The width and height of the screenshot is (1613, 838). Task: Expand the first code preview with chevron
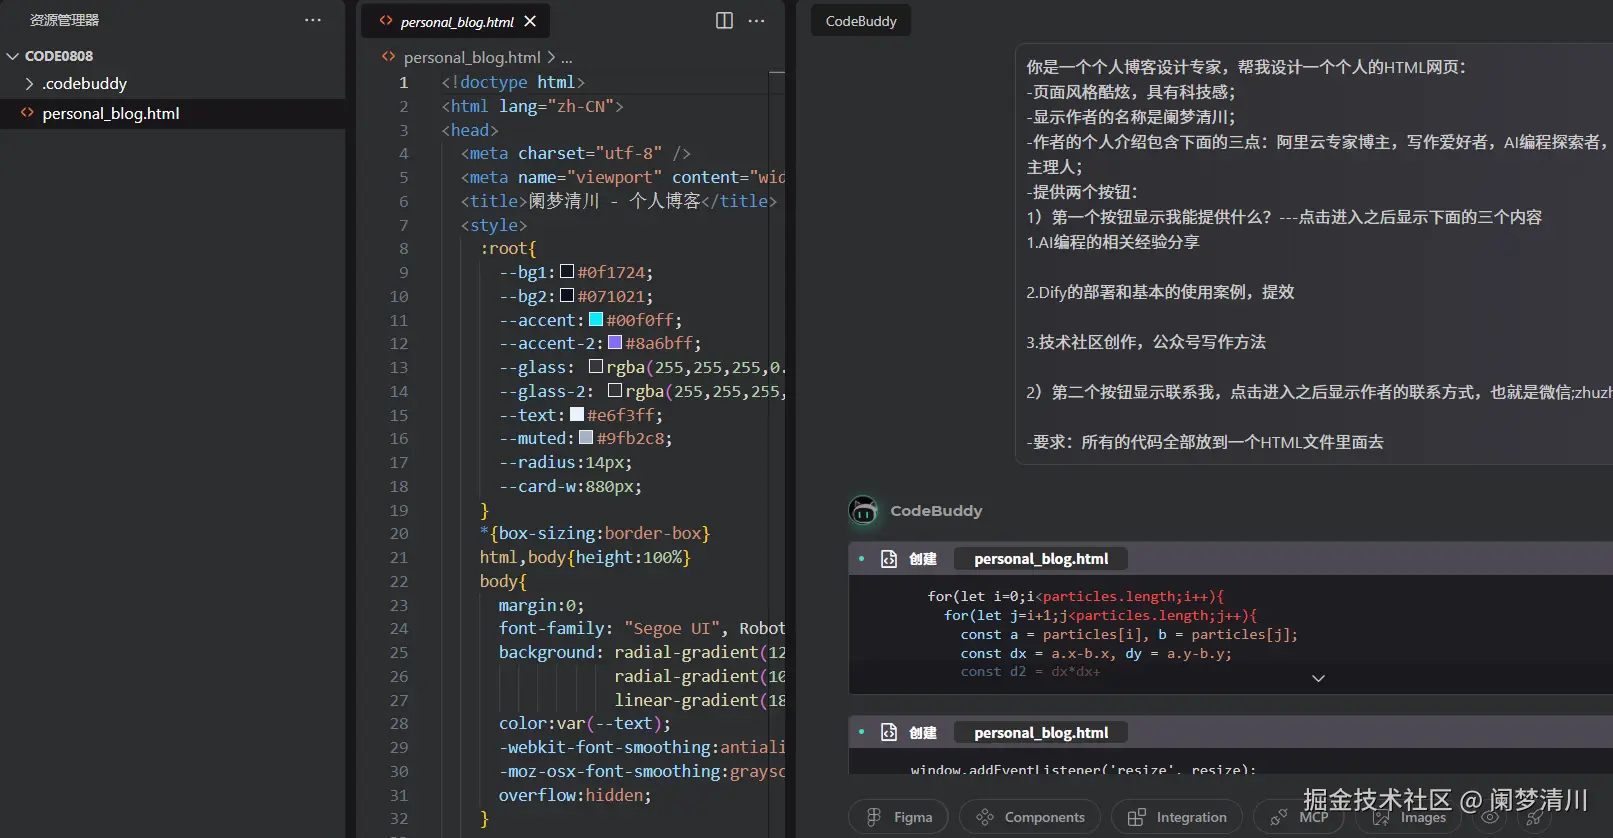pos(1318,678)
